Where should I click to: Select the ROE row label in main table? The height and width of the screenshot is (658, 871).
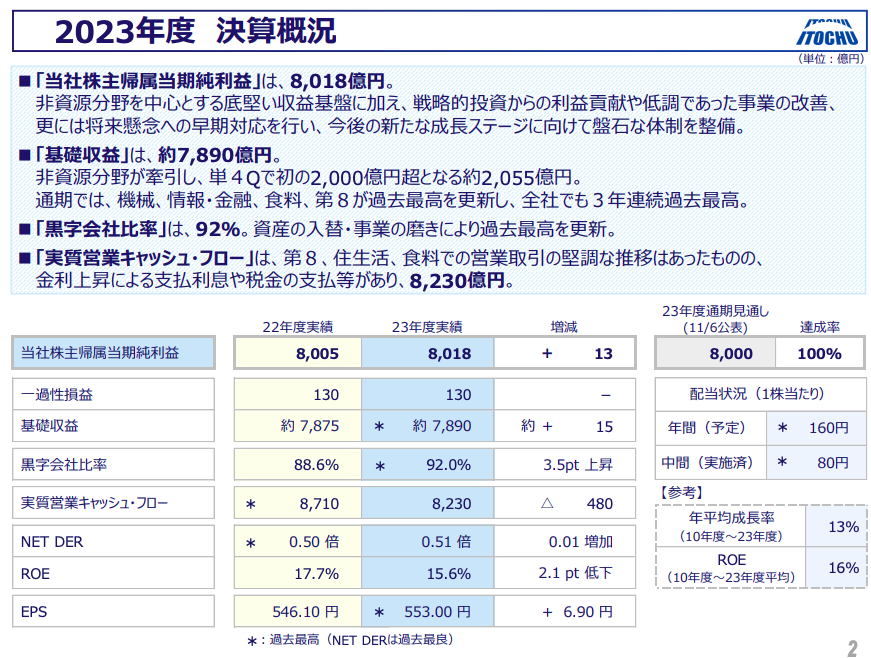click(x=113, y=573)
